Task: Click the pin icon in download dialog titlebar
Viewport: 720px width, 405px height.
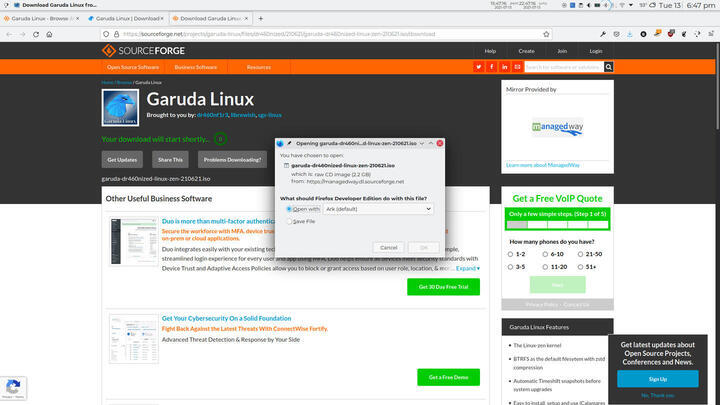Action: [289, 143]
